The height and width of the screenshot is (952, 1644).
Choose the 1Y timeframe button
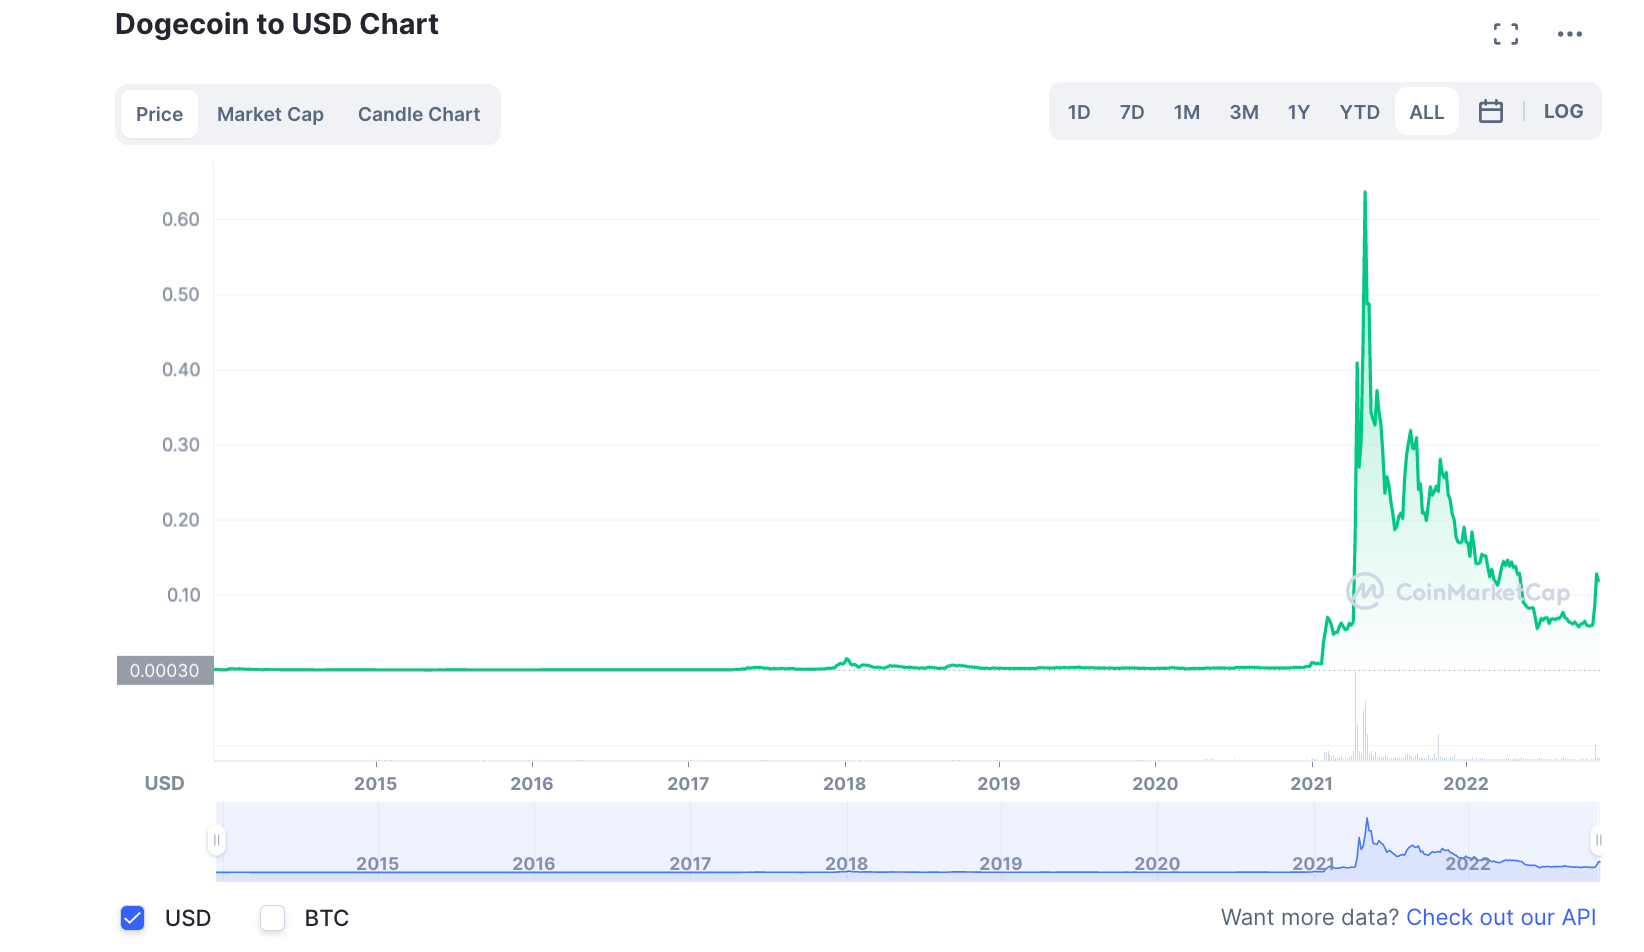[1298, 112]
